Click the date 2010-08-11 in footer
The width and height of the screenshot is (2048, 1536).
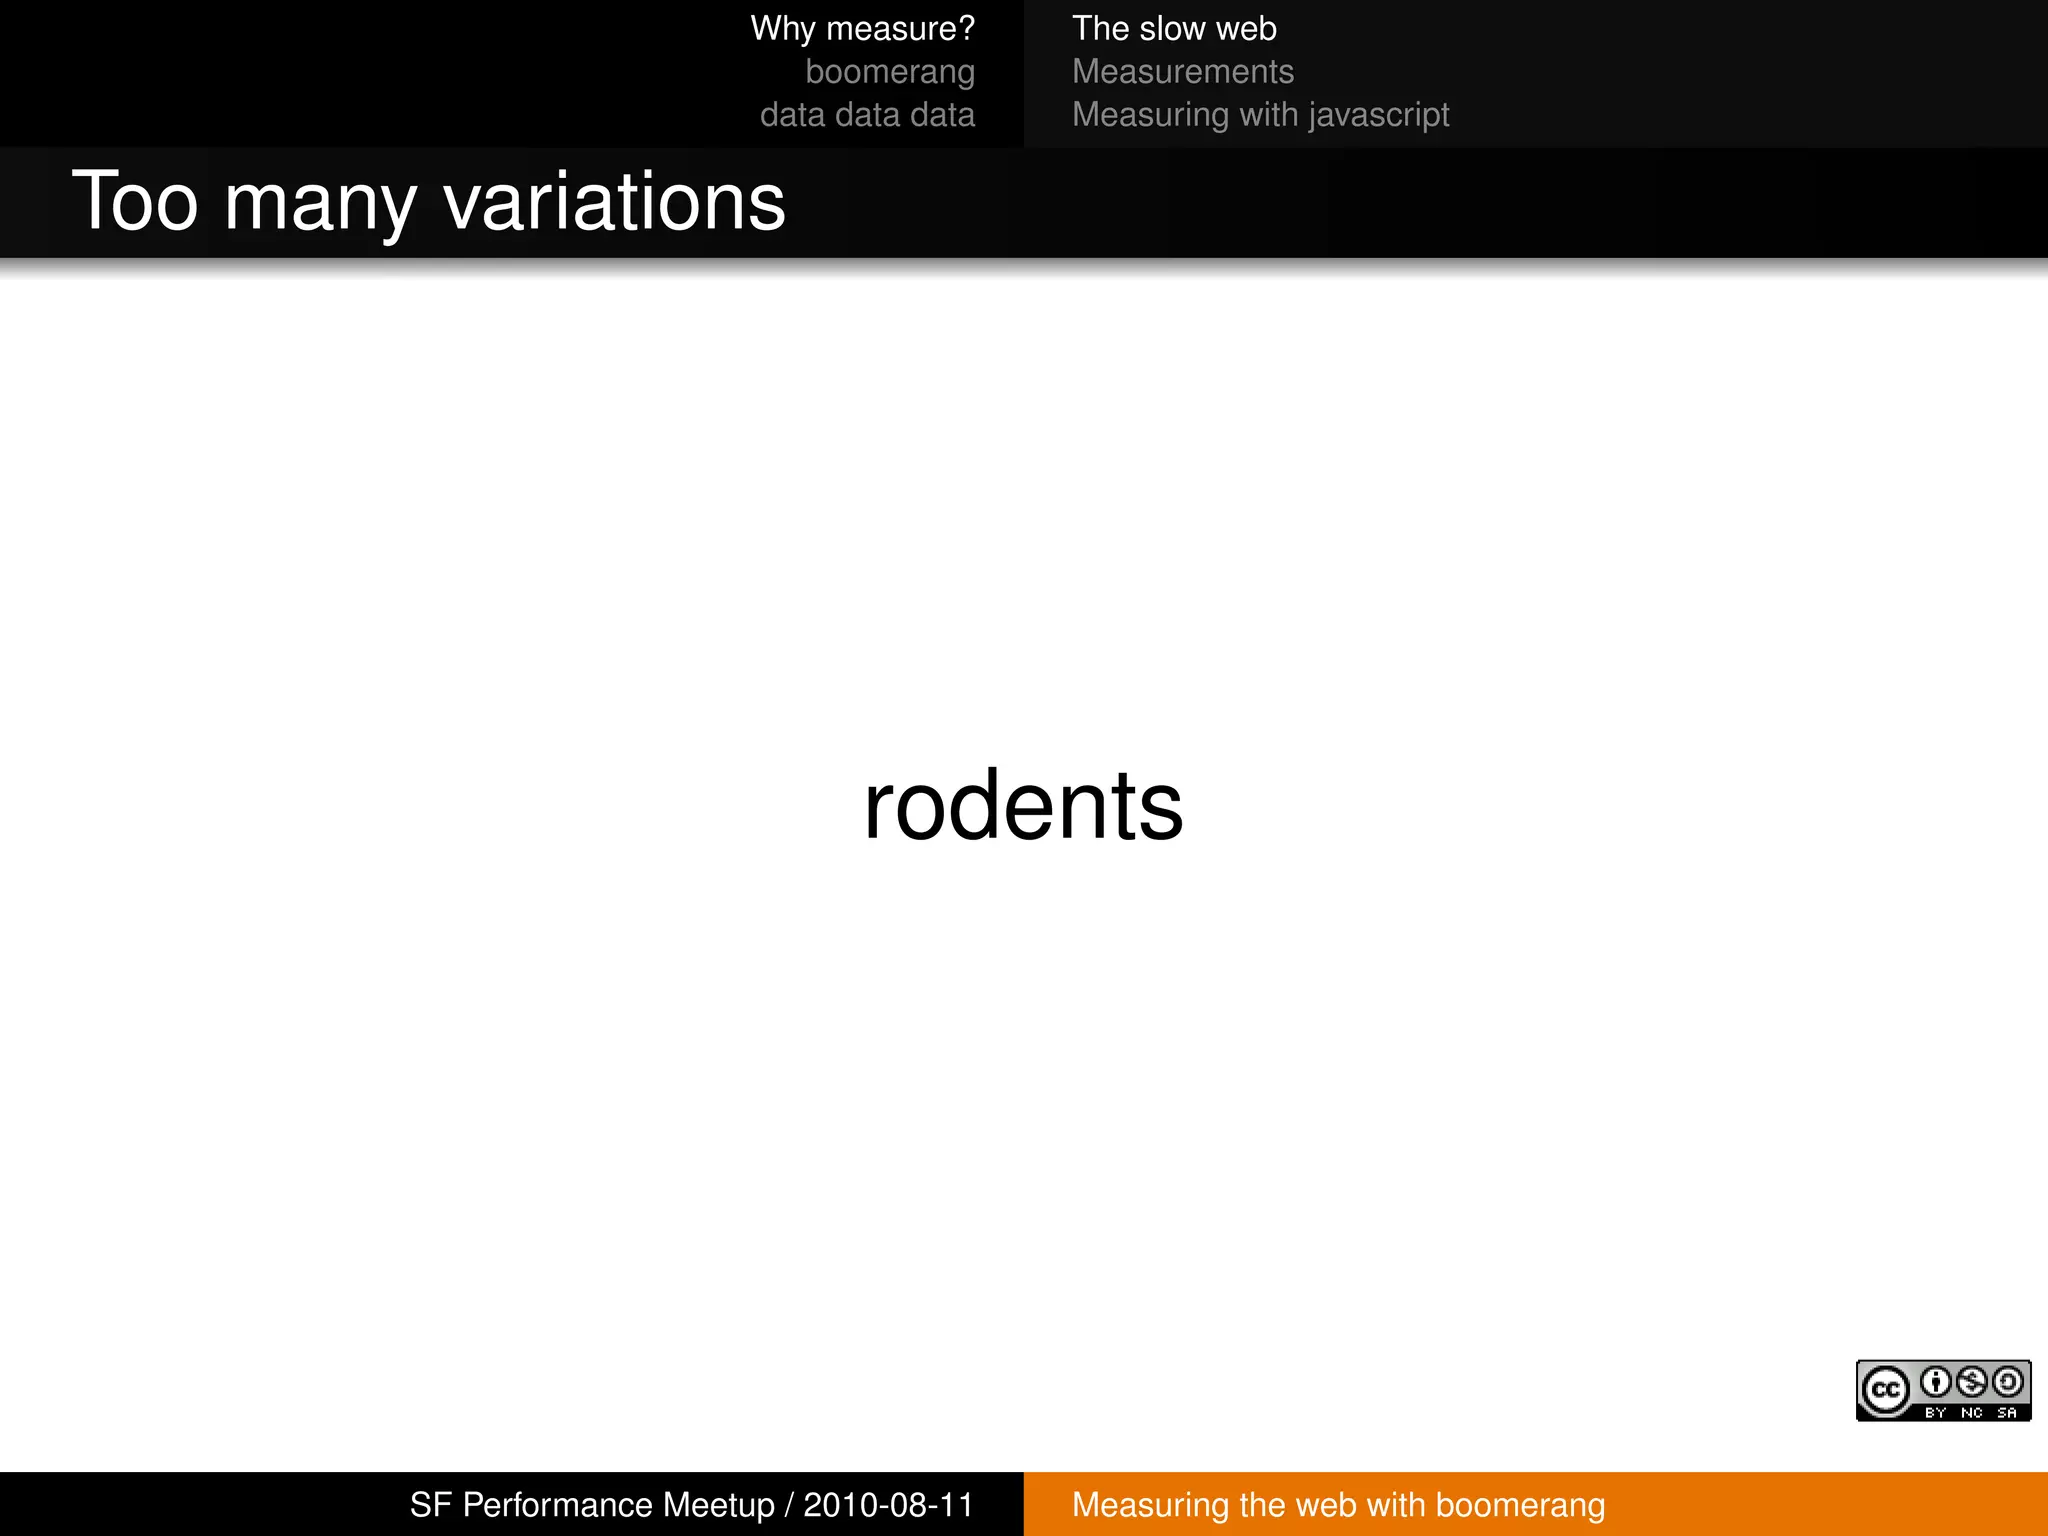(x=888, y=1504)
